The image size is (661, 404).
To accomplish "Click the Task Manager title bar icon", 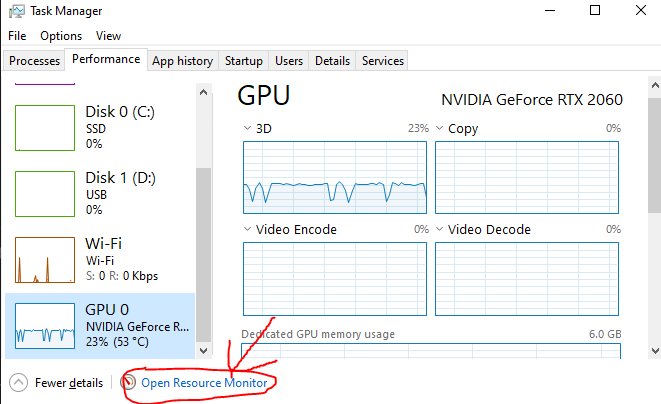I will tap(12, 10).
